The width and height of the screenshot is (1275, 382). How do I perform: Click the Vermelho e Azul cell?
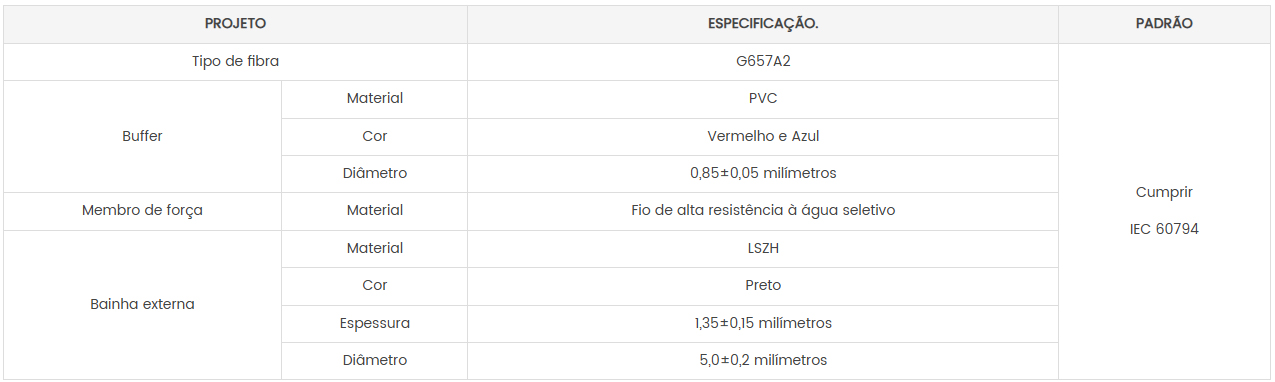763,137
